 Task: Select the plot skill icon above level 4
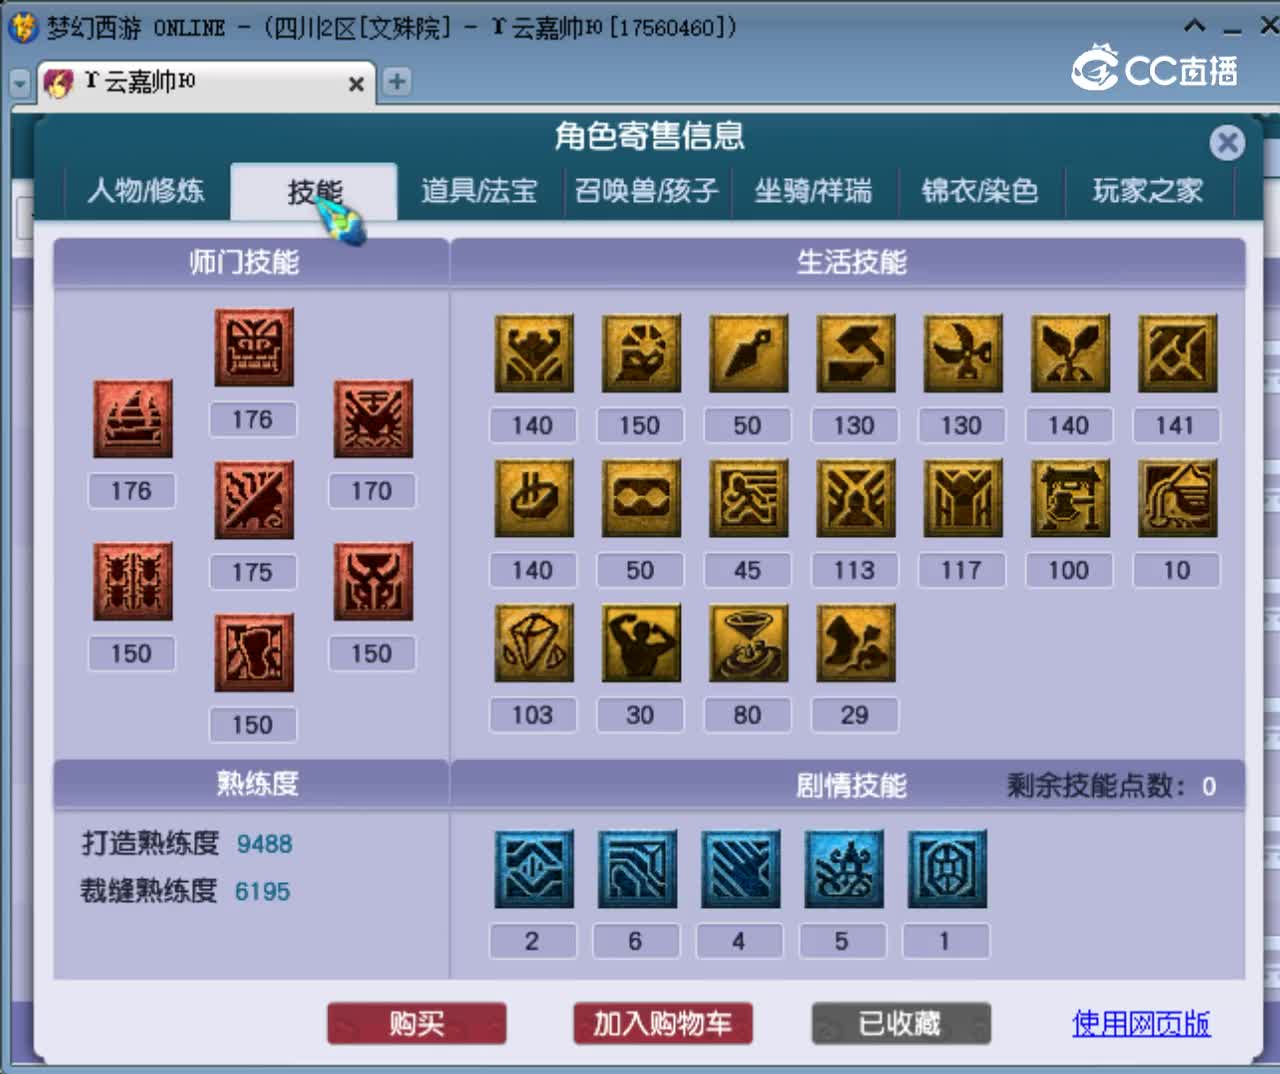pyautogui.click(x=741, y=868)
